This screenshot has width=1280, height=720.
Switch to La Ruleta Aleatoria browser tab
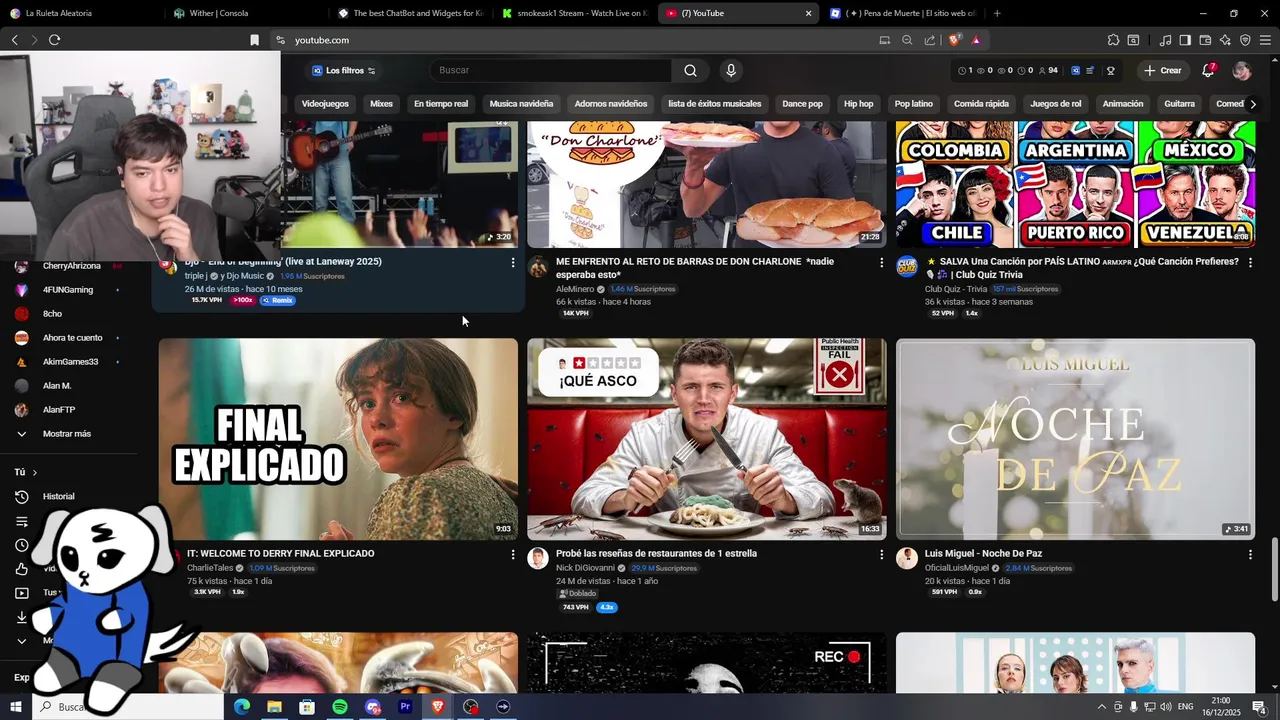(x=80, y=13)
